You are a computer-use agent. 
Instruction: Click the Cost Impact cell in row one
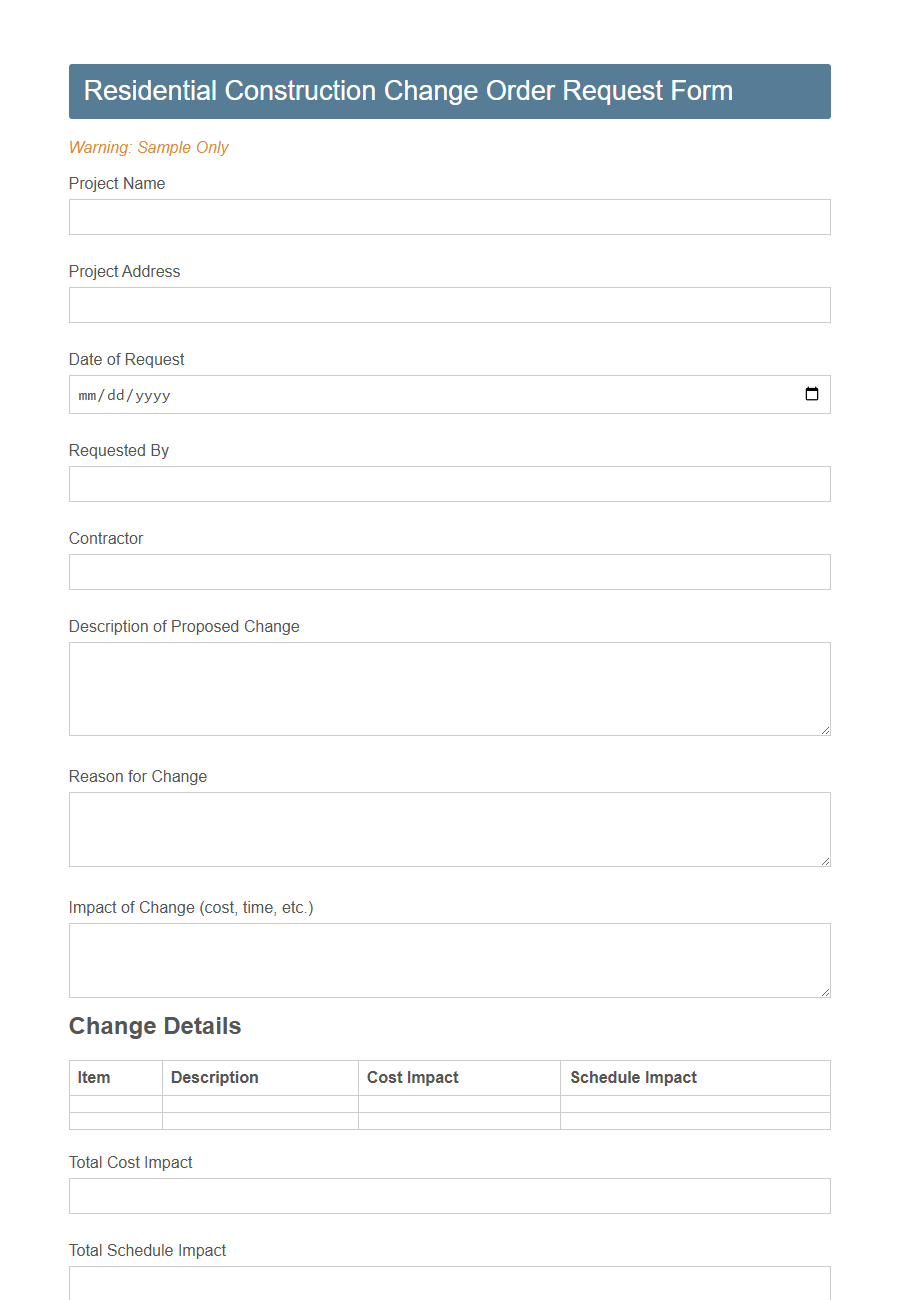tap(459, 1104)
